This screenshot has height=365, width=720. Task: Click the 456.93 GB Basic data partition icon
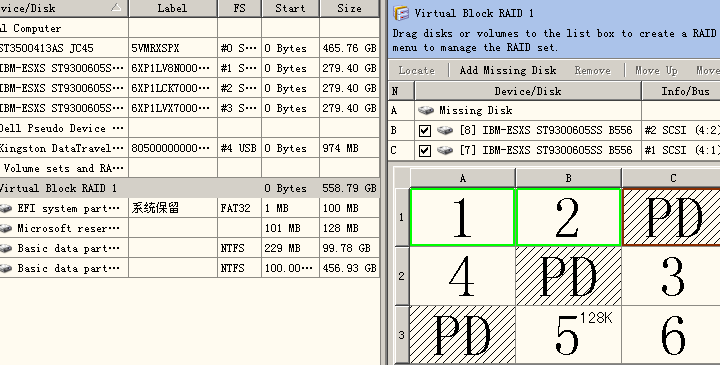tap(6, 268)
